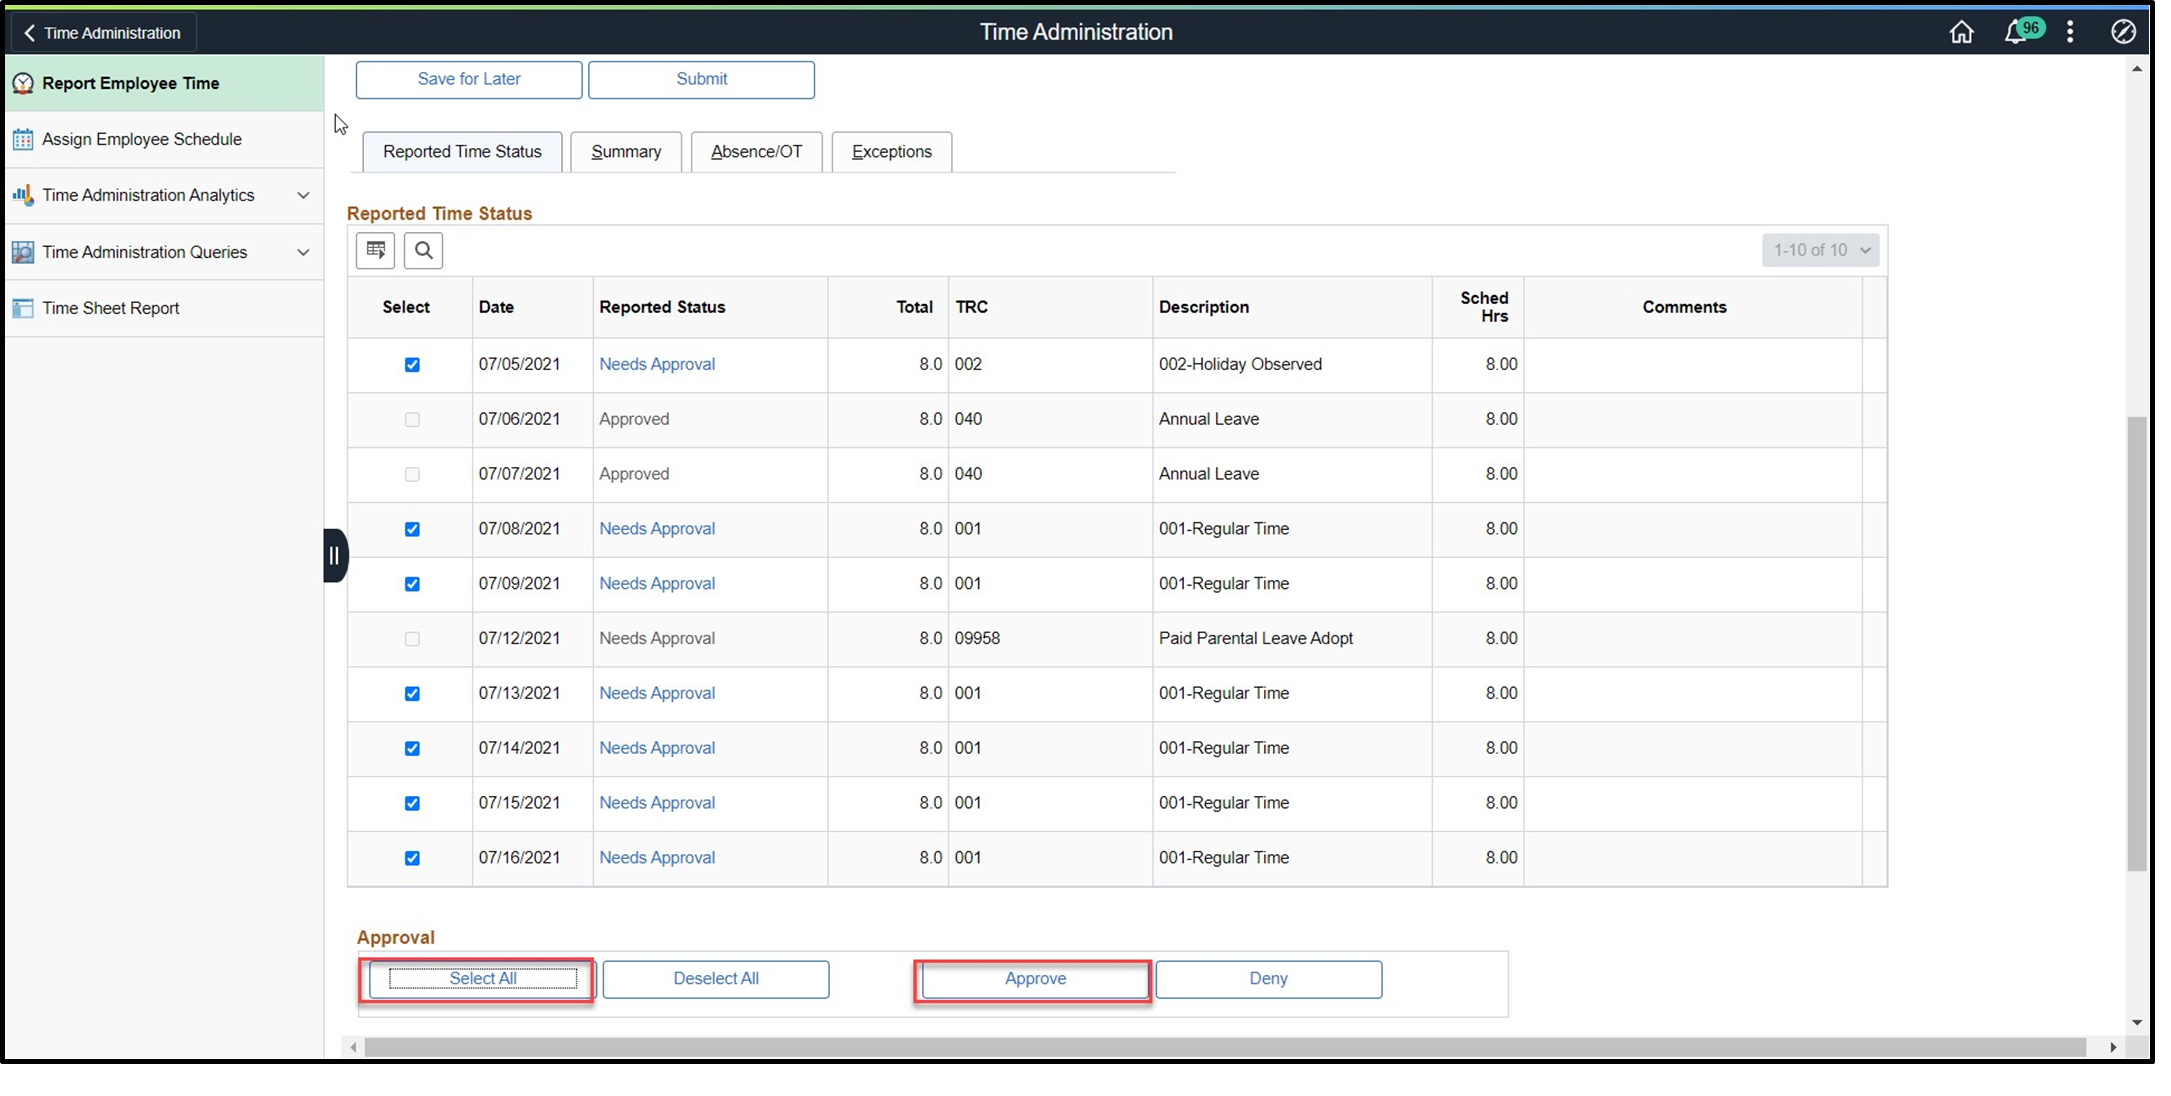Viewport: 2171px width, 1096px height.
Task: Uncheck the 07/05/2021 Holiday Observed row
Action: pos(412,365)
